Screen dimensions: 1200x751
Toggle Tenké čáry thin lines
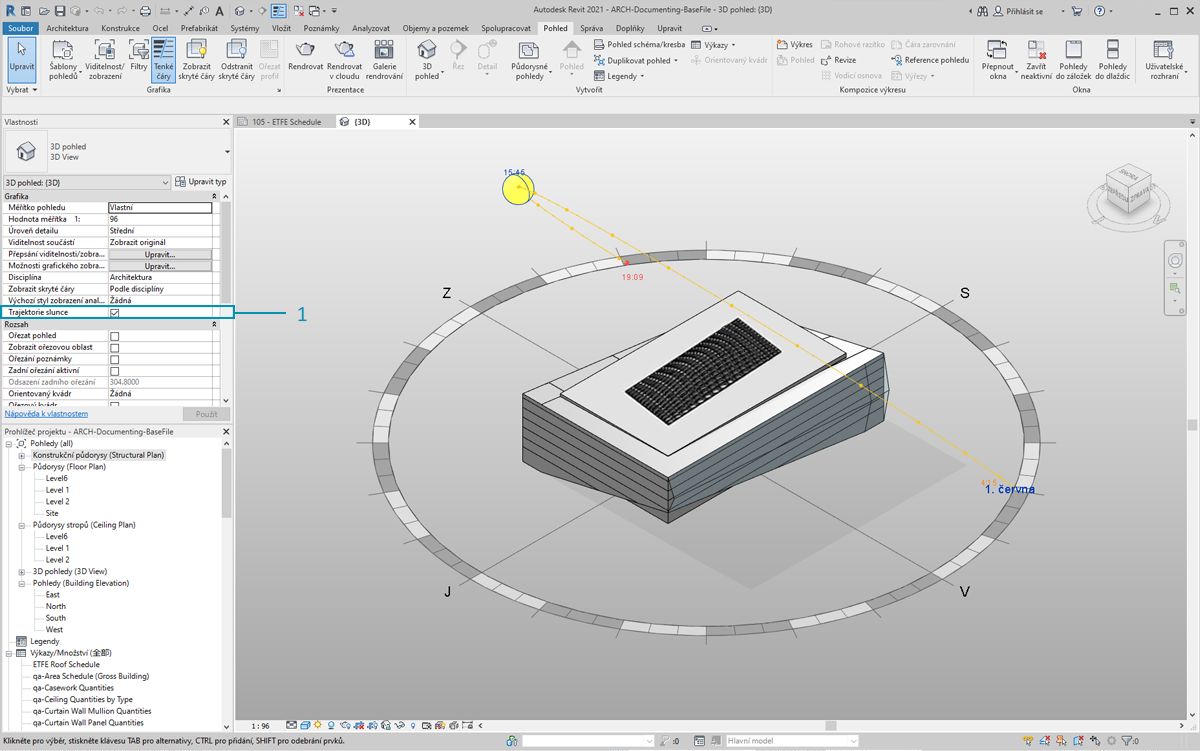coord(163,59)
